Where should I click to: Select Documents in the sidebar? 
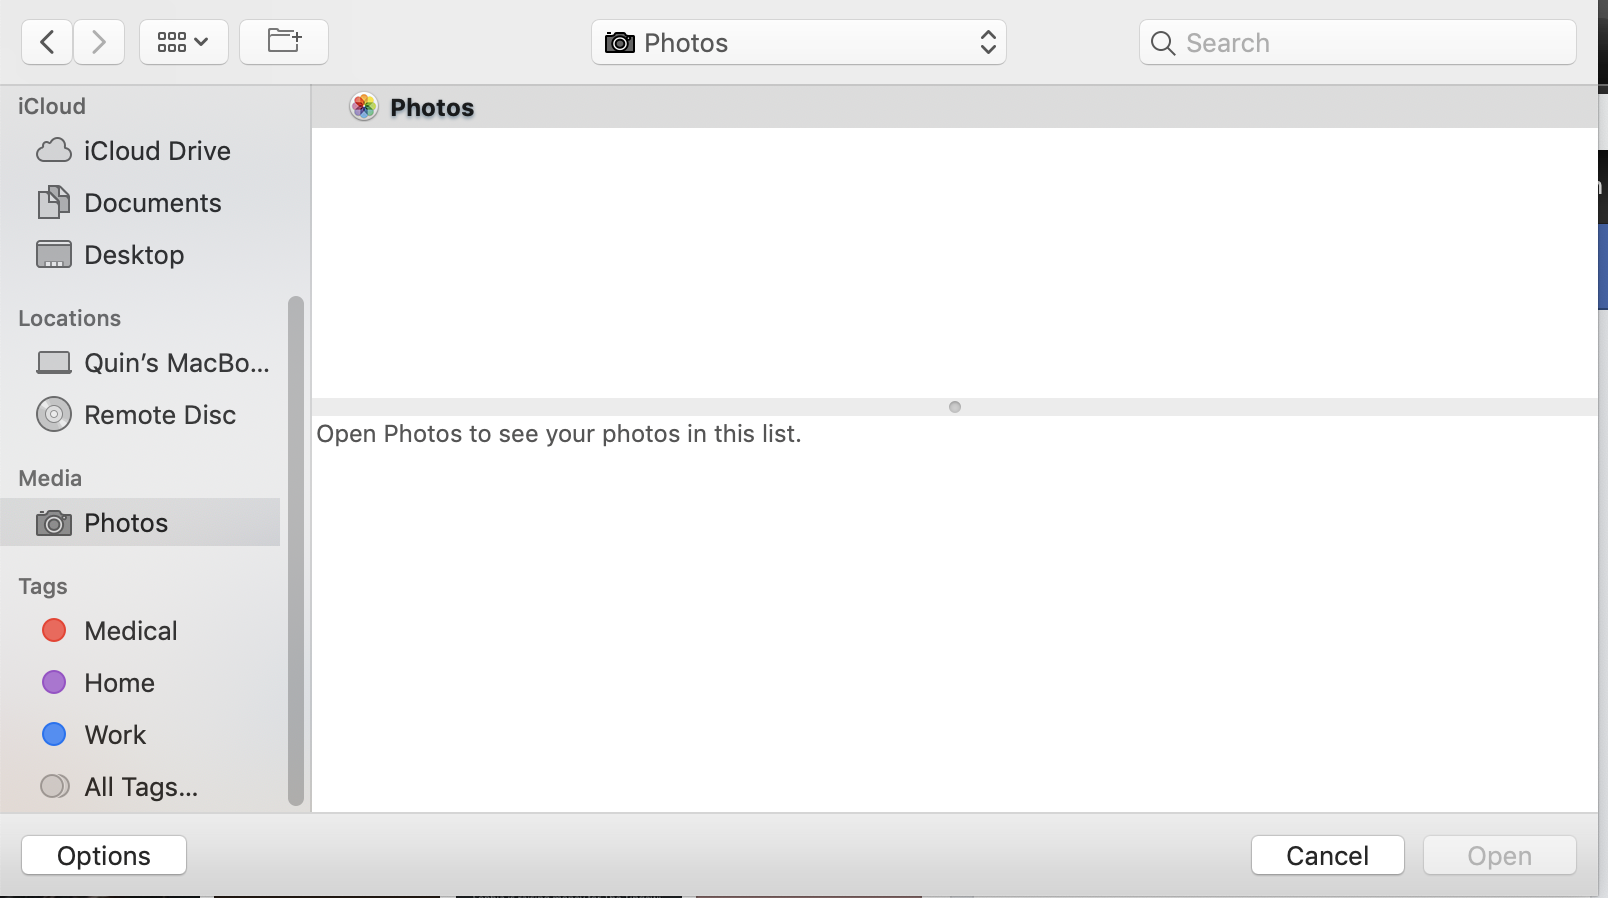pyautogui.click(x=152, y=203)
